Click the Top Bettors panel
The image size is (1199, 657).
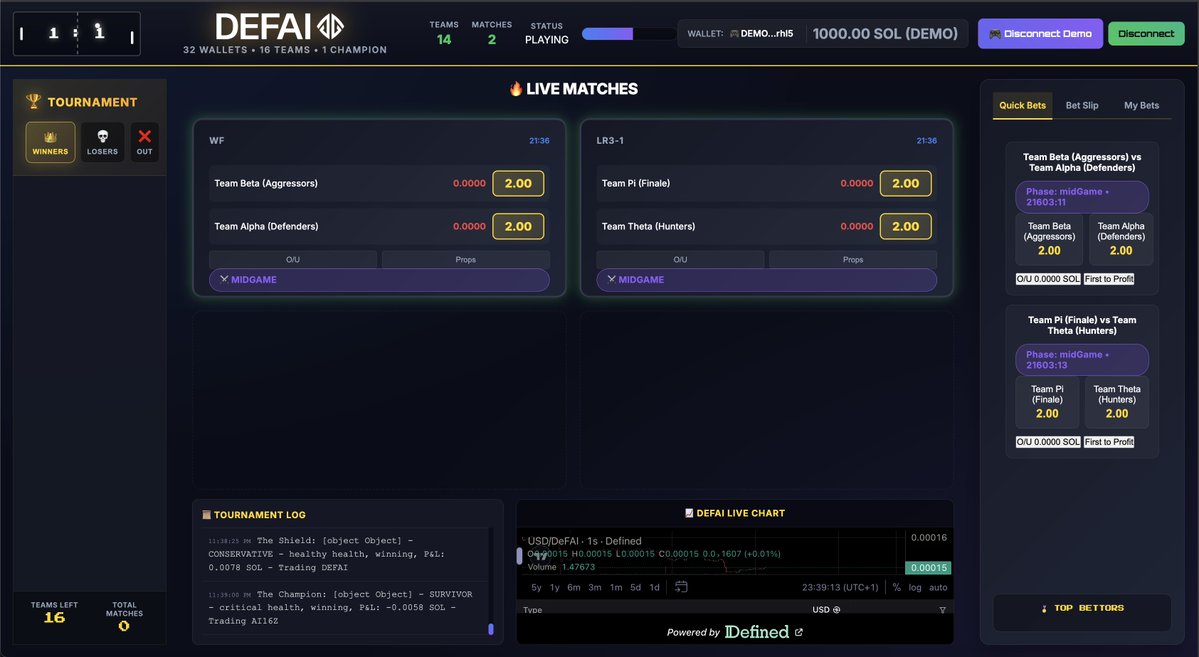(1082, 612)
